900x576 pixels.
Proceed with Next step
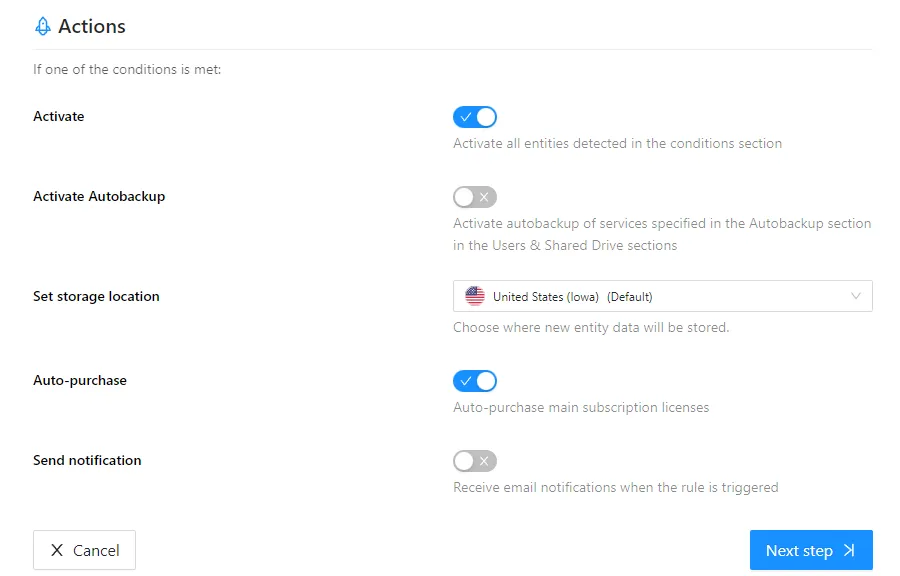coord(810,550)
